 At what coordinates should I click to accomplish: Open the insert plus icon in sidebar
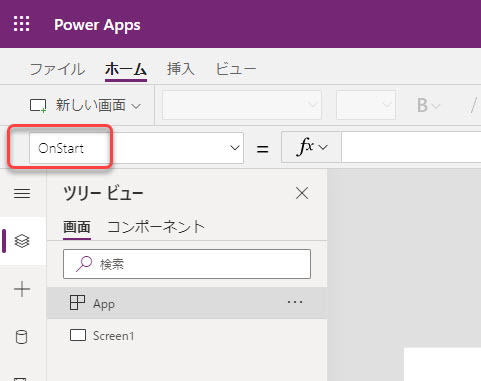pos(22,289)
